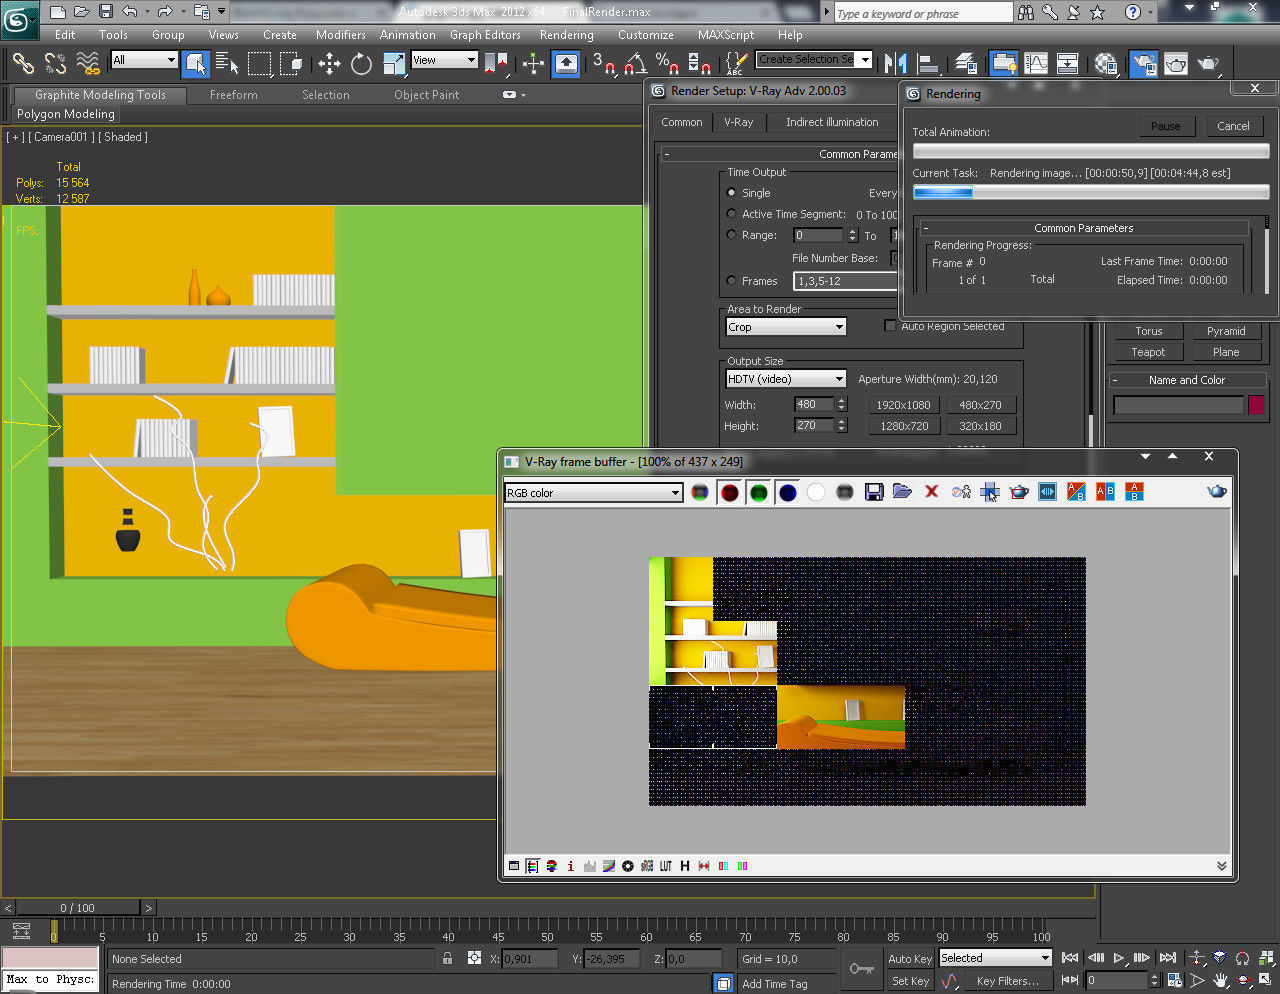Pause the rendering in progress
Image resolution: width=1280 pixels, height=994 pixels.
coord(1165,126)
